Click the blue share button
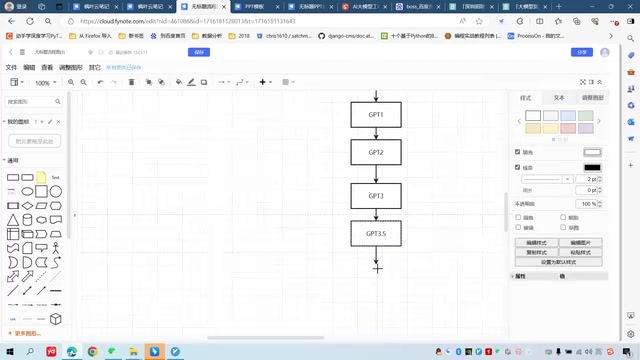 [582, 52]
